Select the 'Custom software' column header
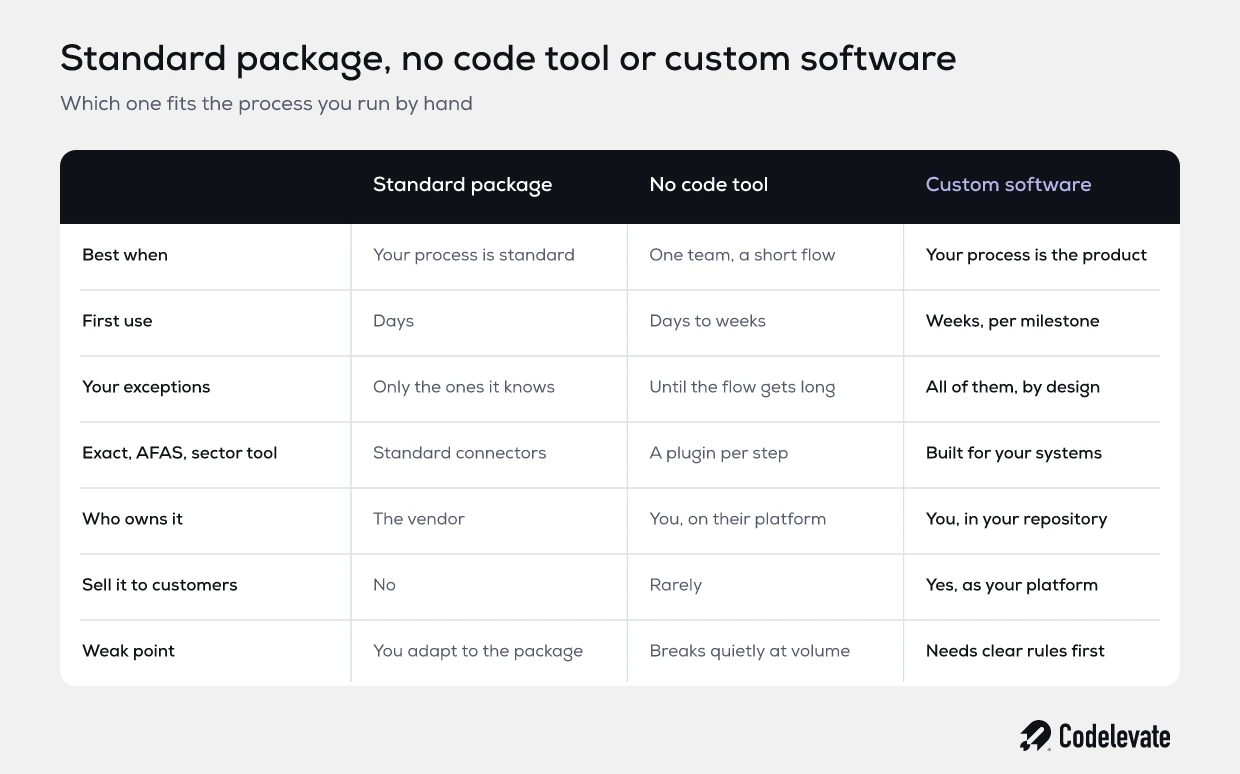 [1008, 185]
